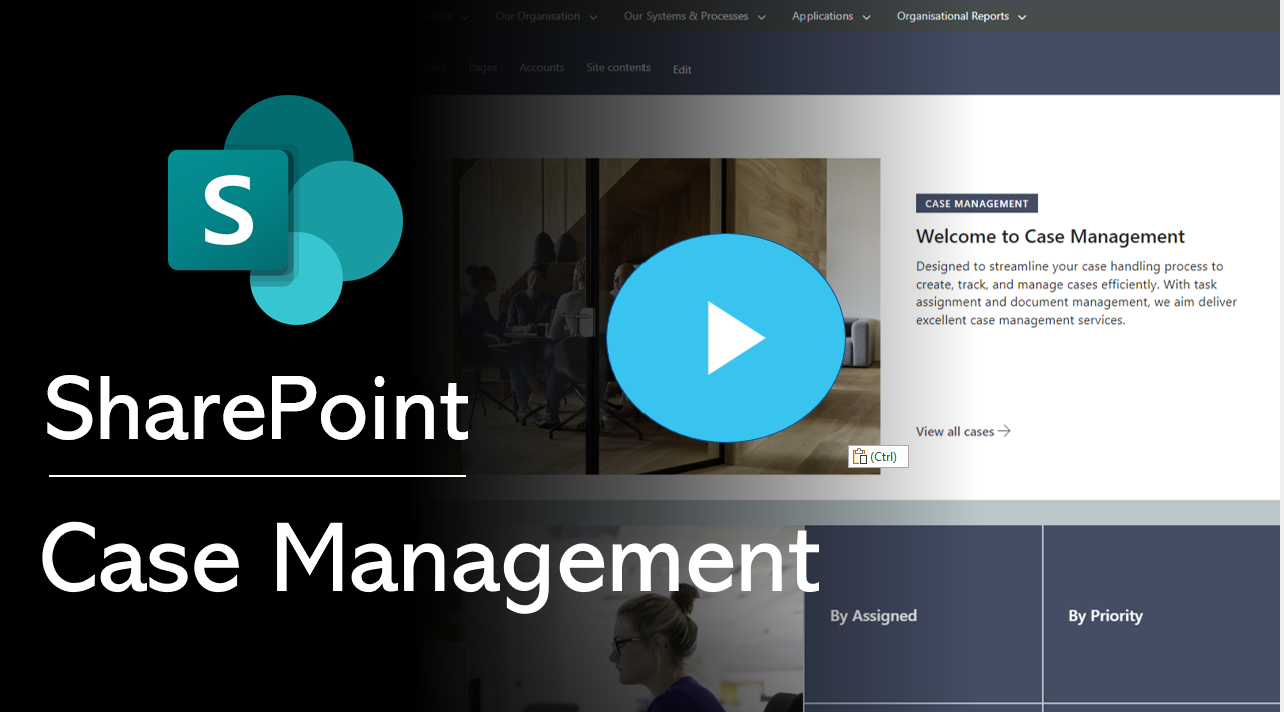This screenshot has height=712, width=1284.
Task: Click the Edit page option
Action: click(x=682, y=69)
